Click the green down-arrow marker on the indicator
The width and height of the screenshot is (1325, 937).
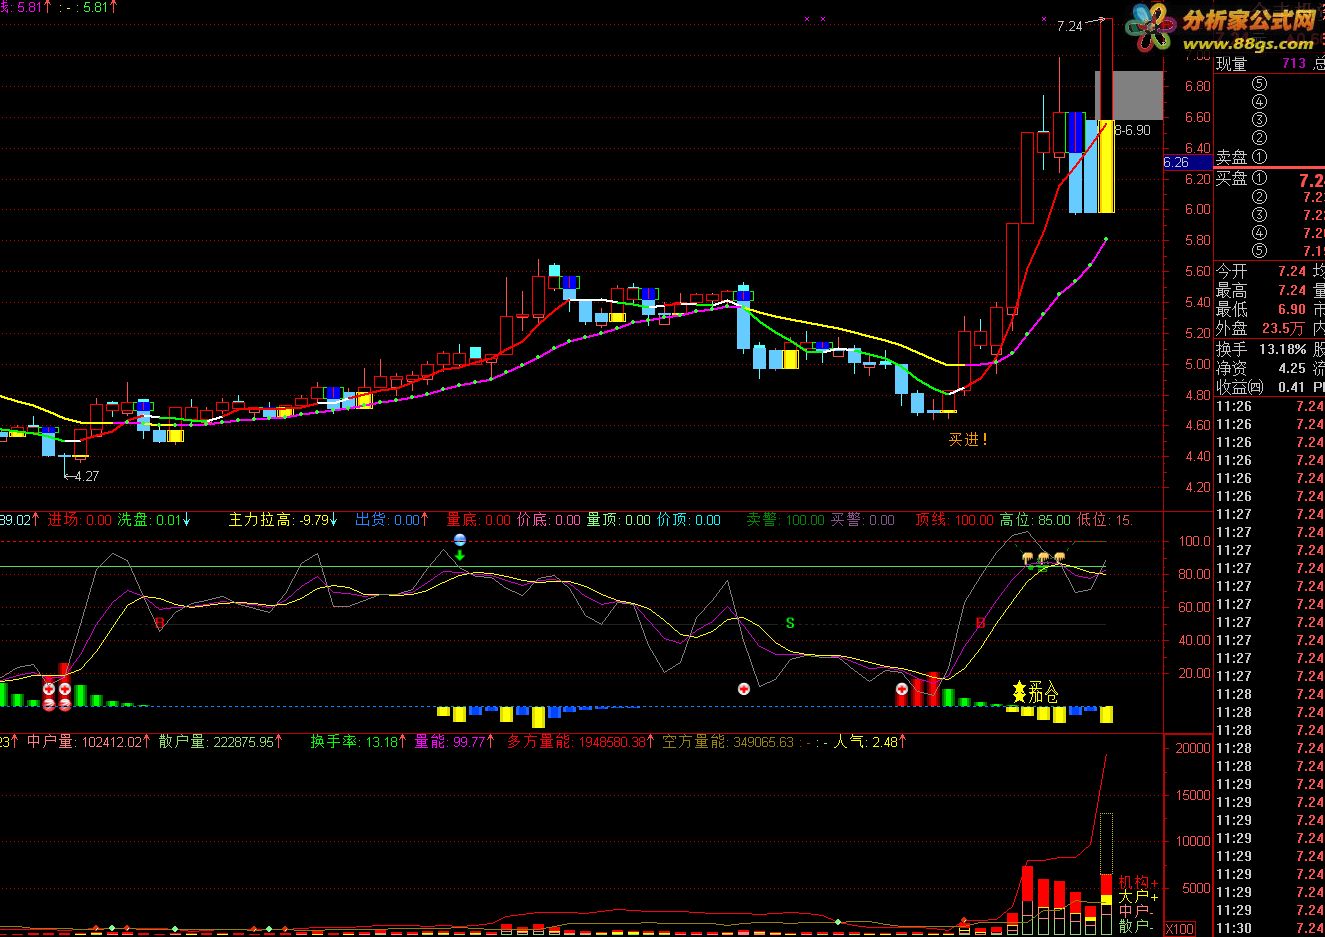click(459, 553)
